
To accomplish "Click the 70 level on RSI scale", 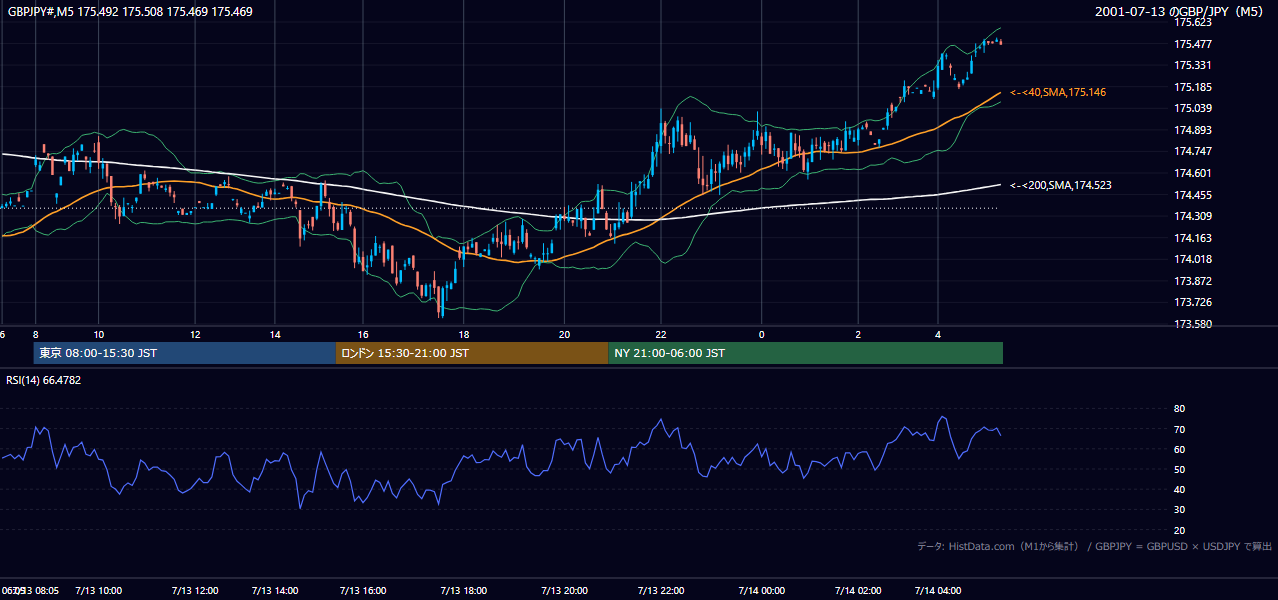I will 1180,429.
